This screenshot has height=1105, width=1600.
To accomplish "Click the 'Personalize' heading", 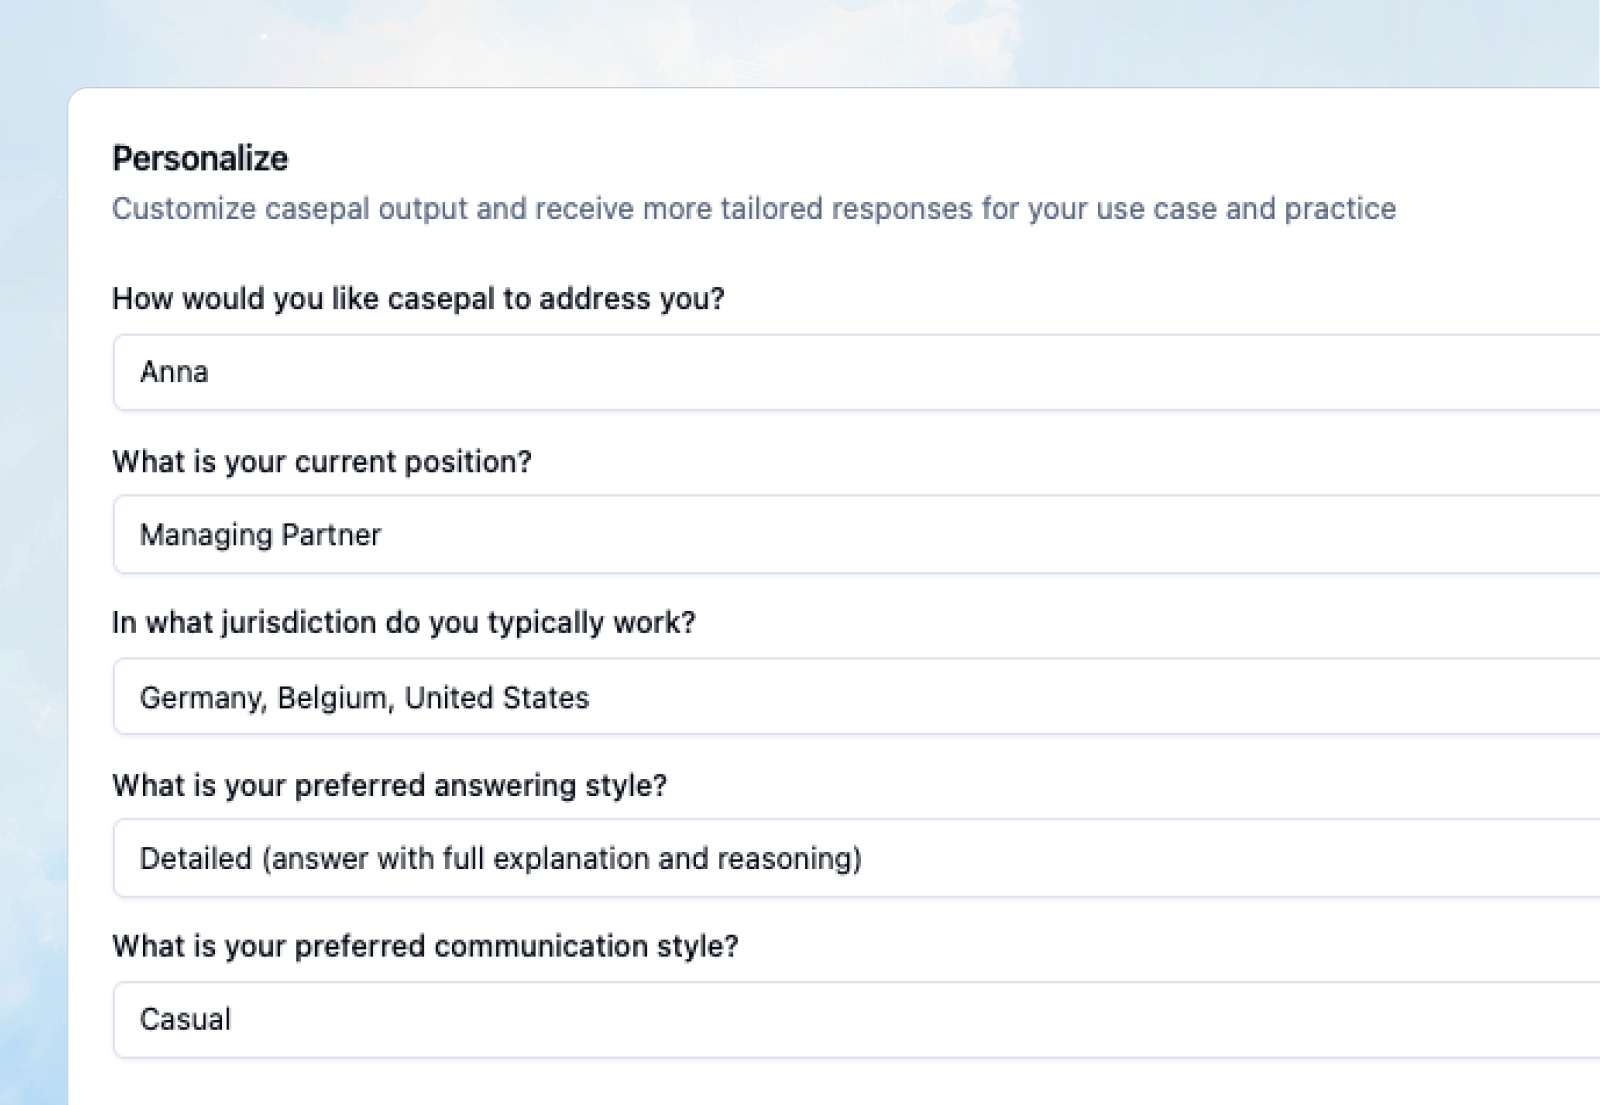I will click(199, 158).
